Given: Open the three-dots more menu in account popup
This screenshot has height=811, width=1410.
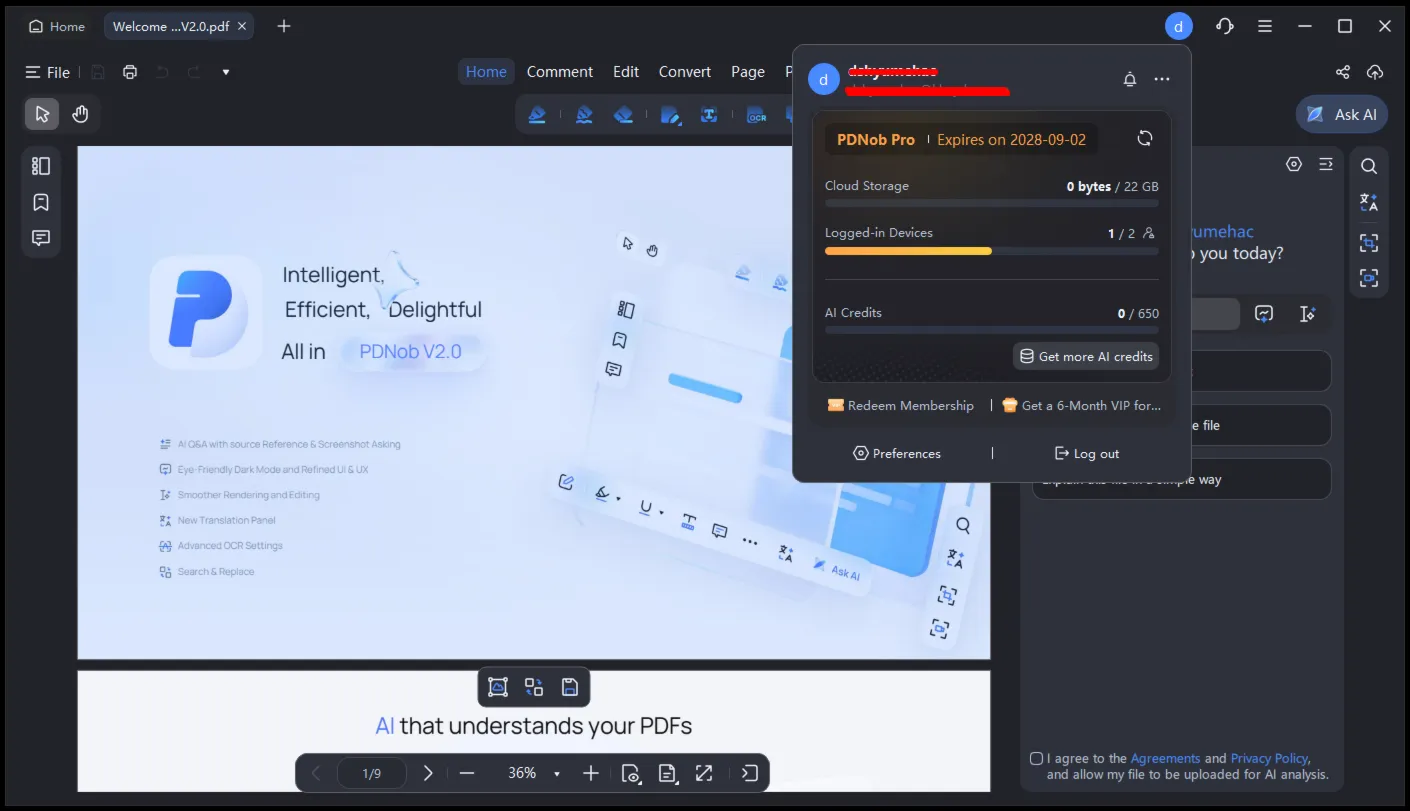Looking at the screenshot, I should [x=1162, y=79].
